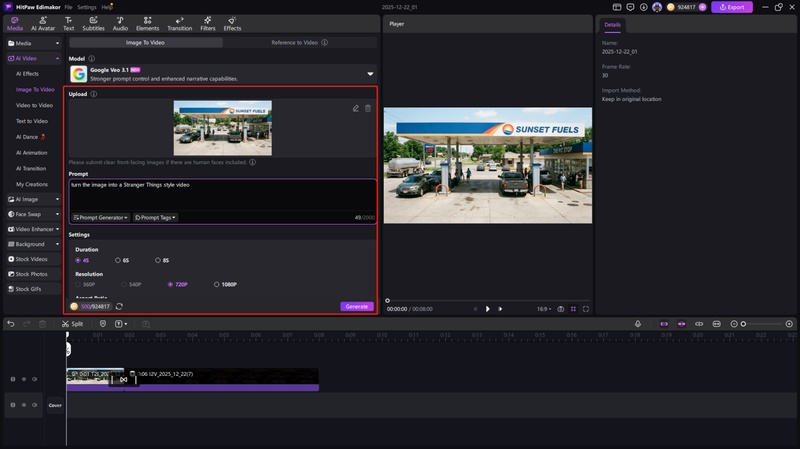Open the feedback message icon in title bar
Image resolution: width=800 pixels, height=449 pixels.
pyautogui.click(x=630, y=7)
